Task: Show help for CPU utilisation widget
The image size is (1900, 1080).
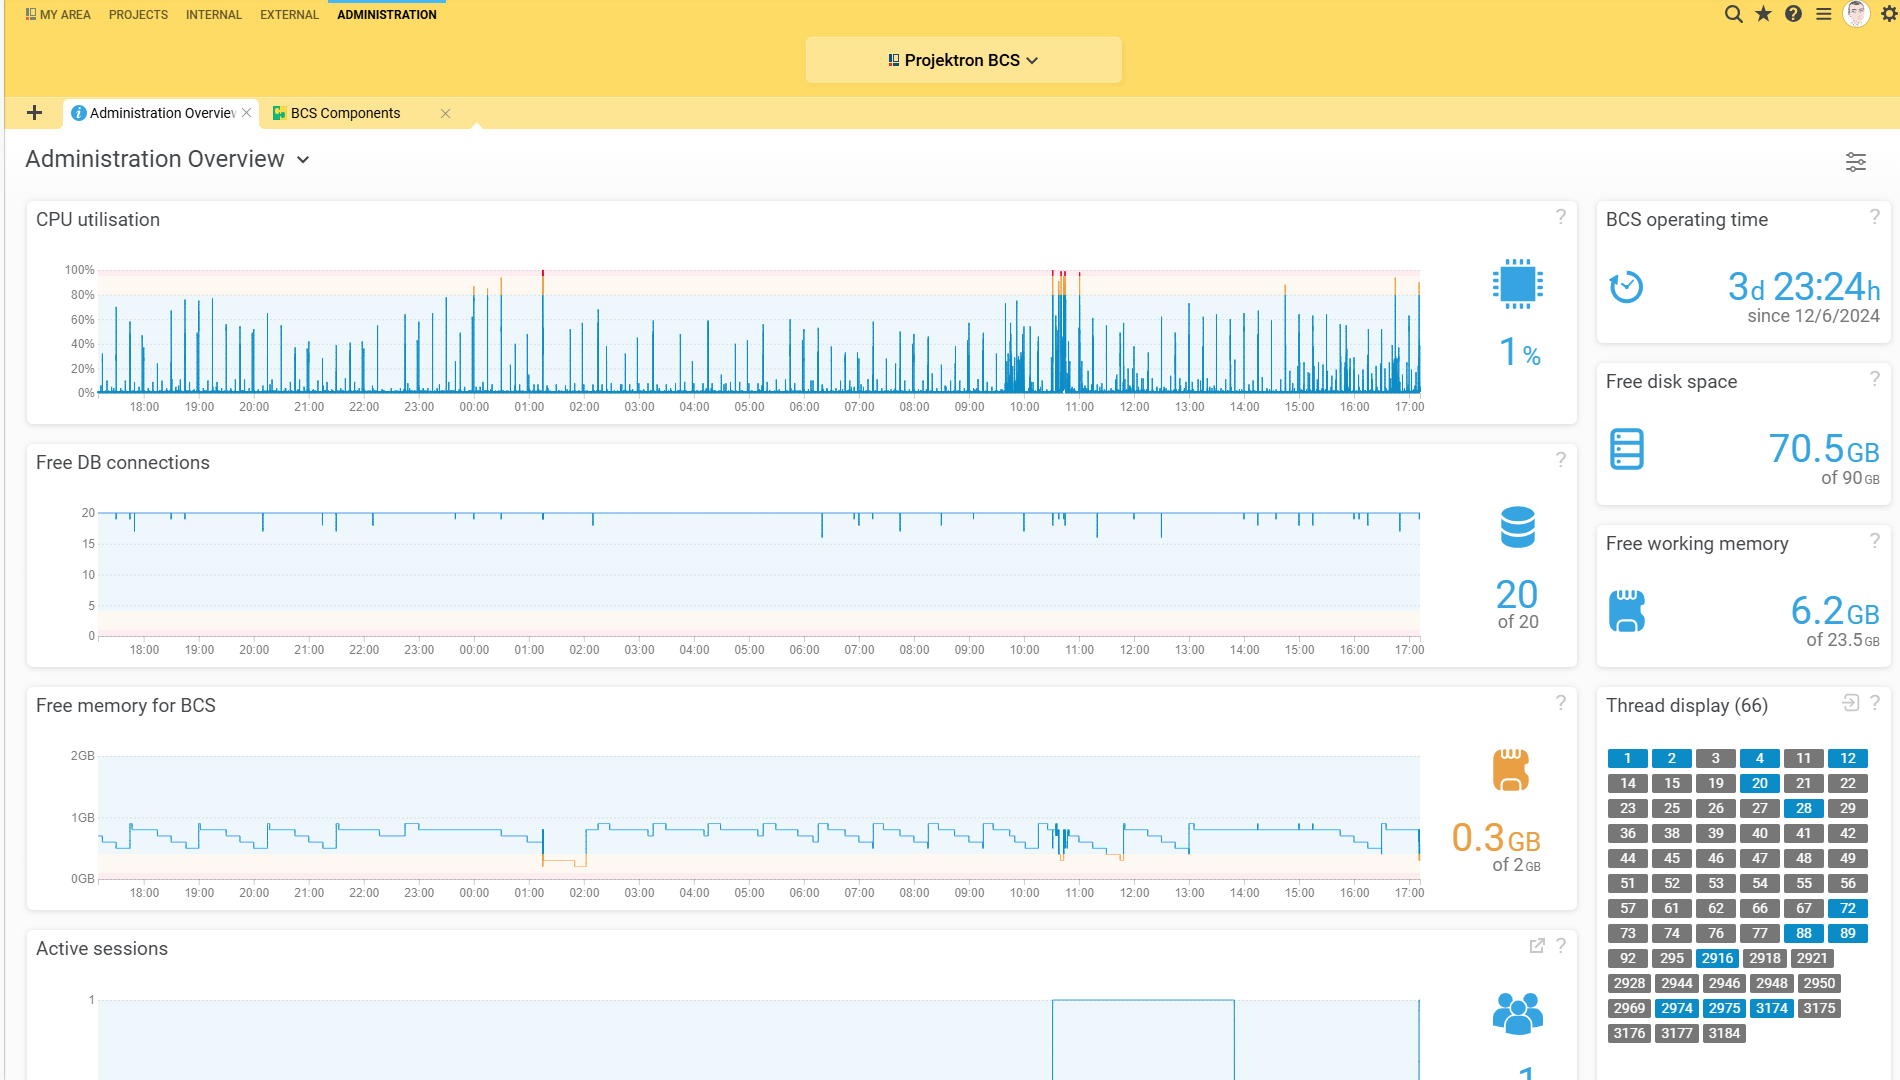Action: click(1561, 217)
